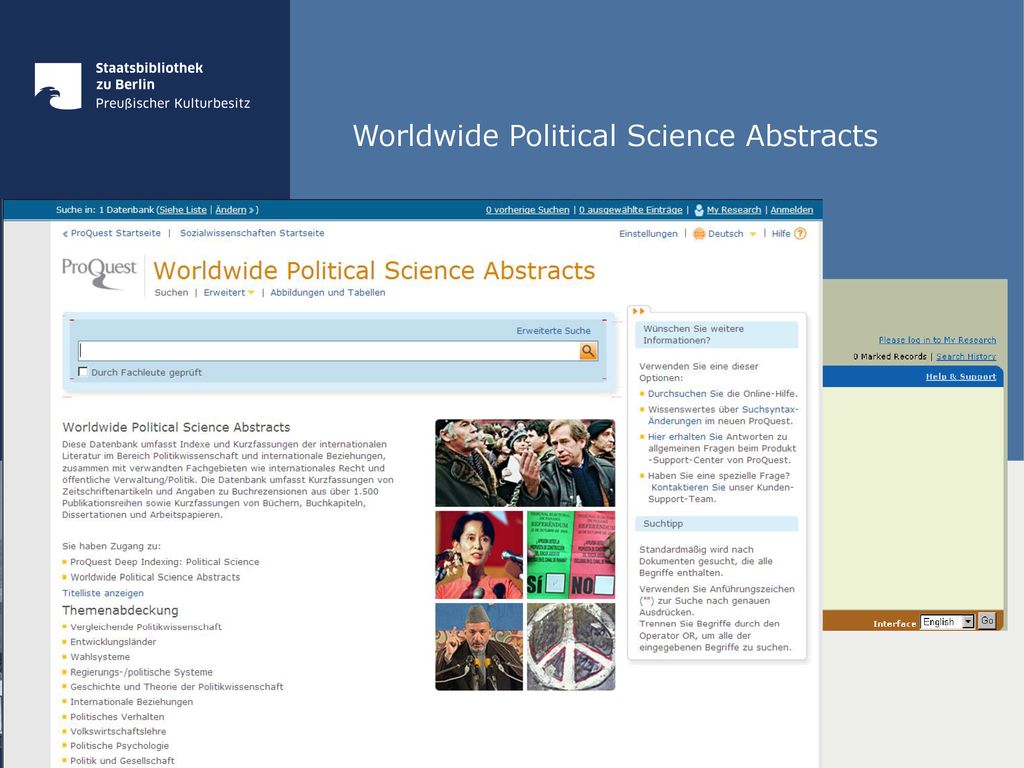Open the Interface English combo box
This screenshot has width=1024, height=768.
click(947, 622)
